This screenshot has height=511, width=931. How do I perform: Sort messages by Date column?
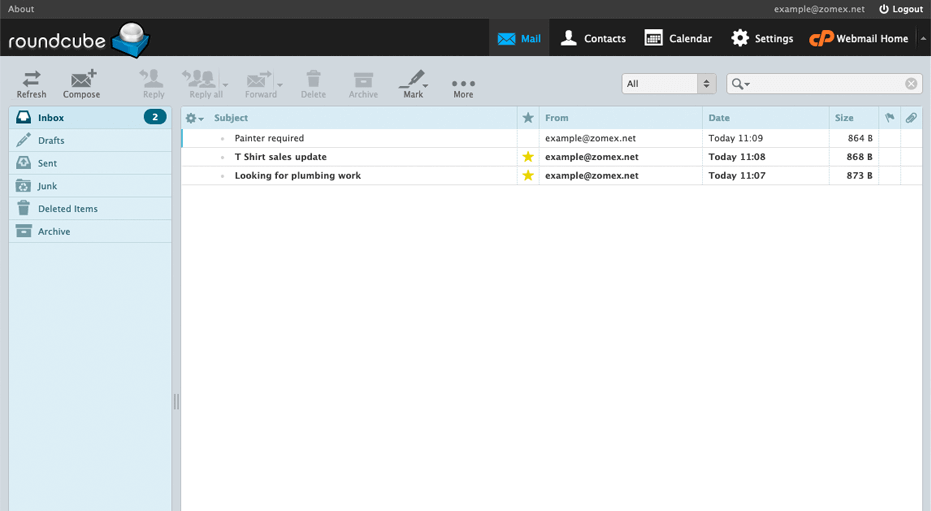718,118
